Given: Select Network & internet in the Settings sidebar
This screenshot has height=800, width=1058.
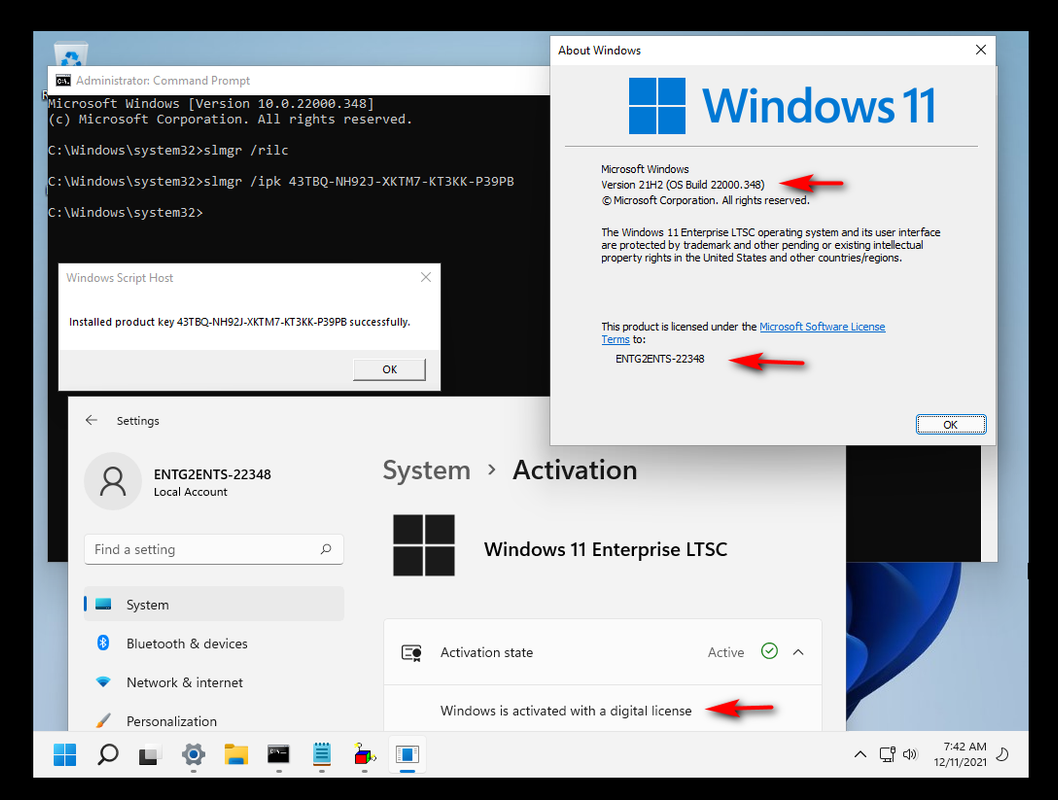Looking at the screenshot, I should point(214,683).
